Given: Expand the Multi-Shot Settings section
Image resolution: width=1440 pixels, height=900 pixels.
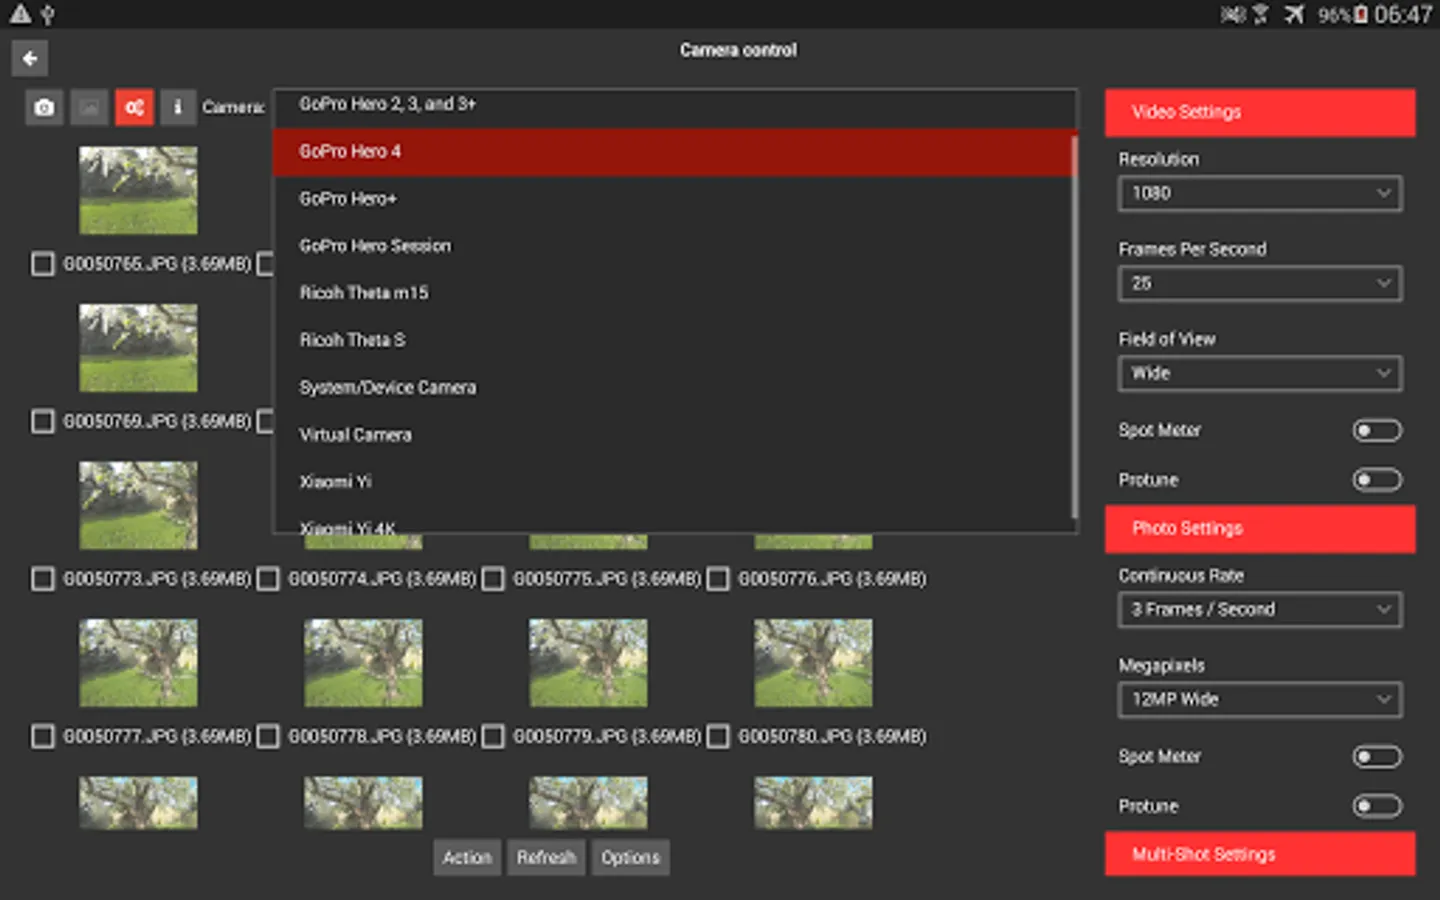Looking at the screenshot, I should pos(1260,854).
